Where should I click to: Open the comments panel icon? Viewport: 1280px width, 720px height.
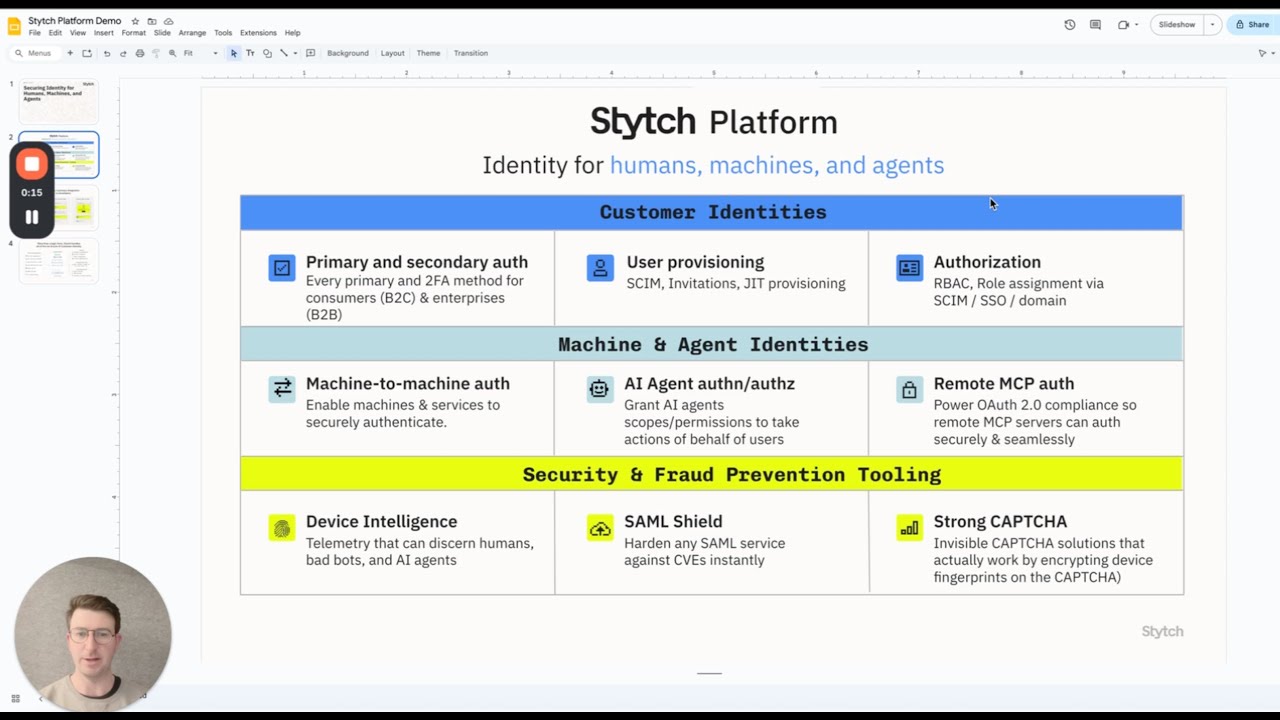point(1096,25)
